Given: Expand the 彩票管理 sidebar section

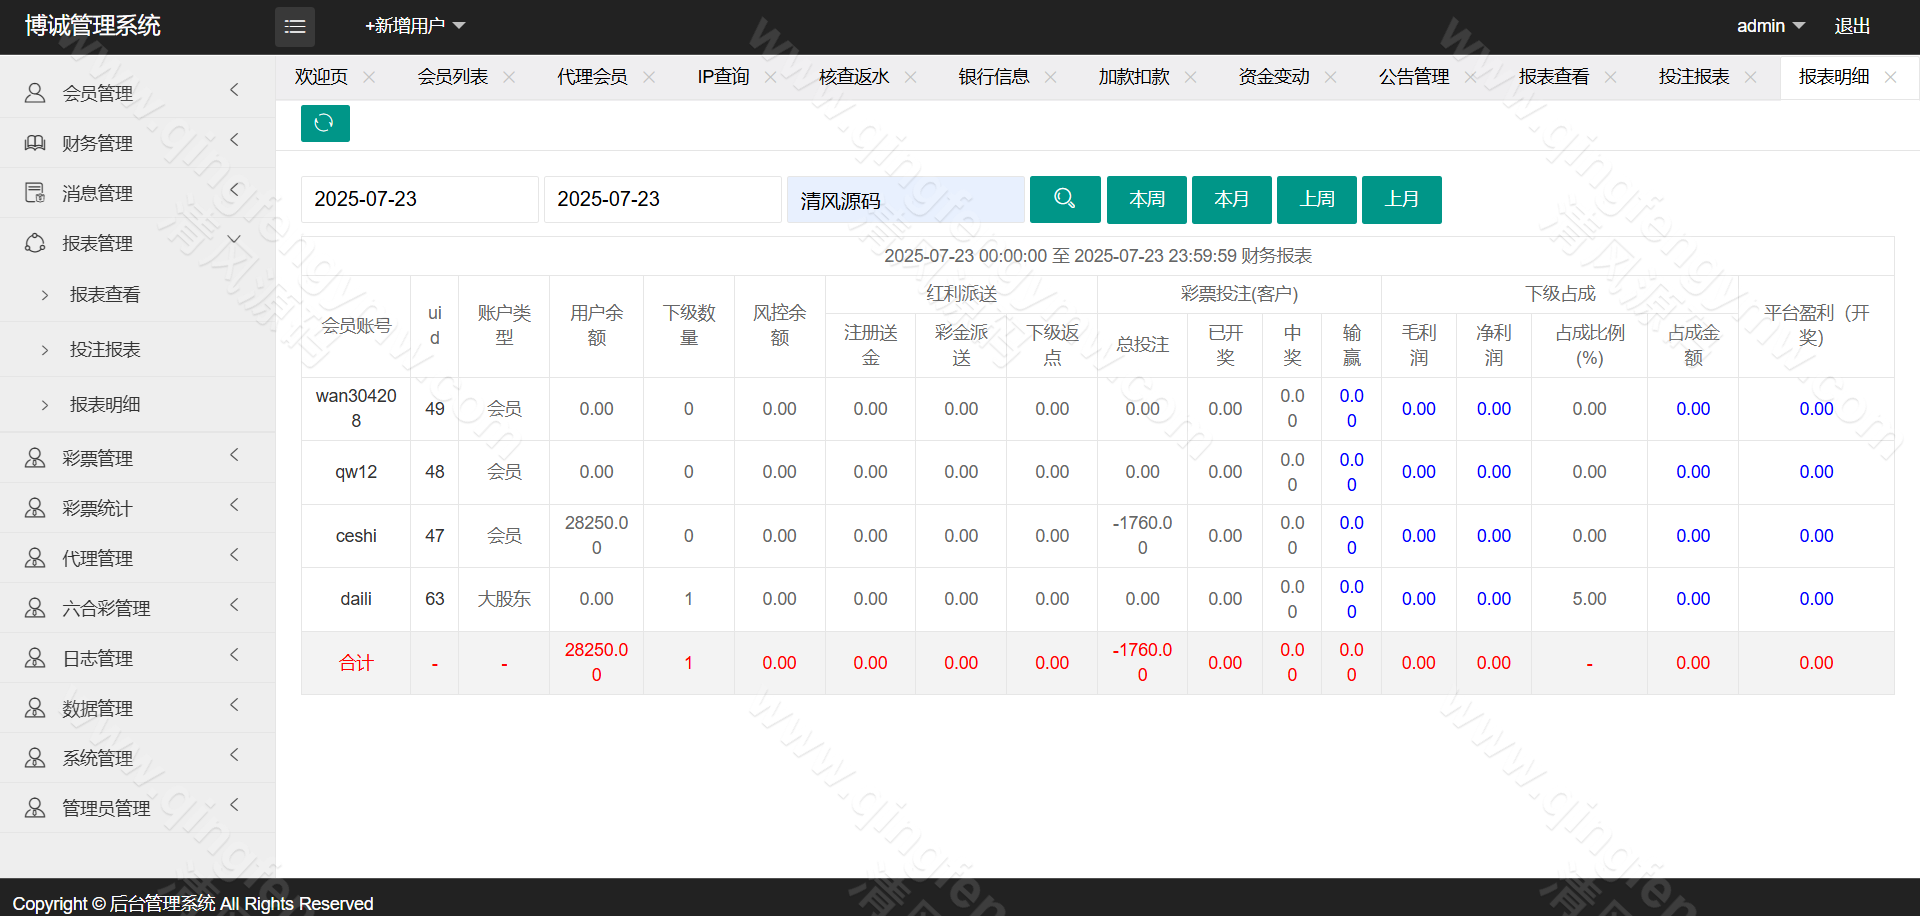Looking at the screenshot, I should pyautogui.click(x=234, y=456).
